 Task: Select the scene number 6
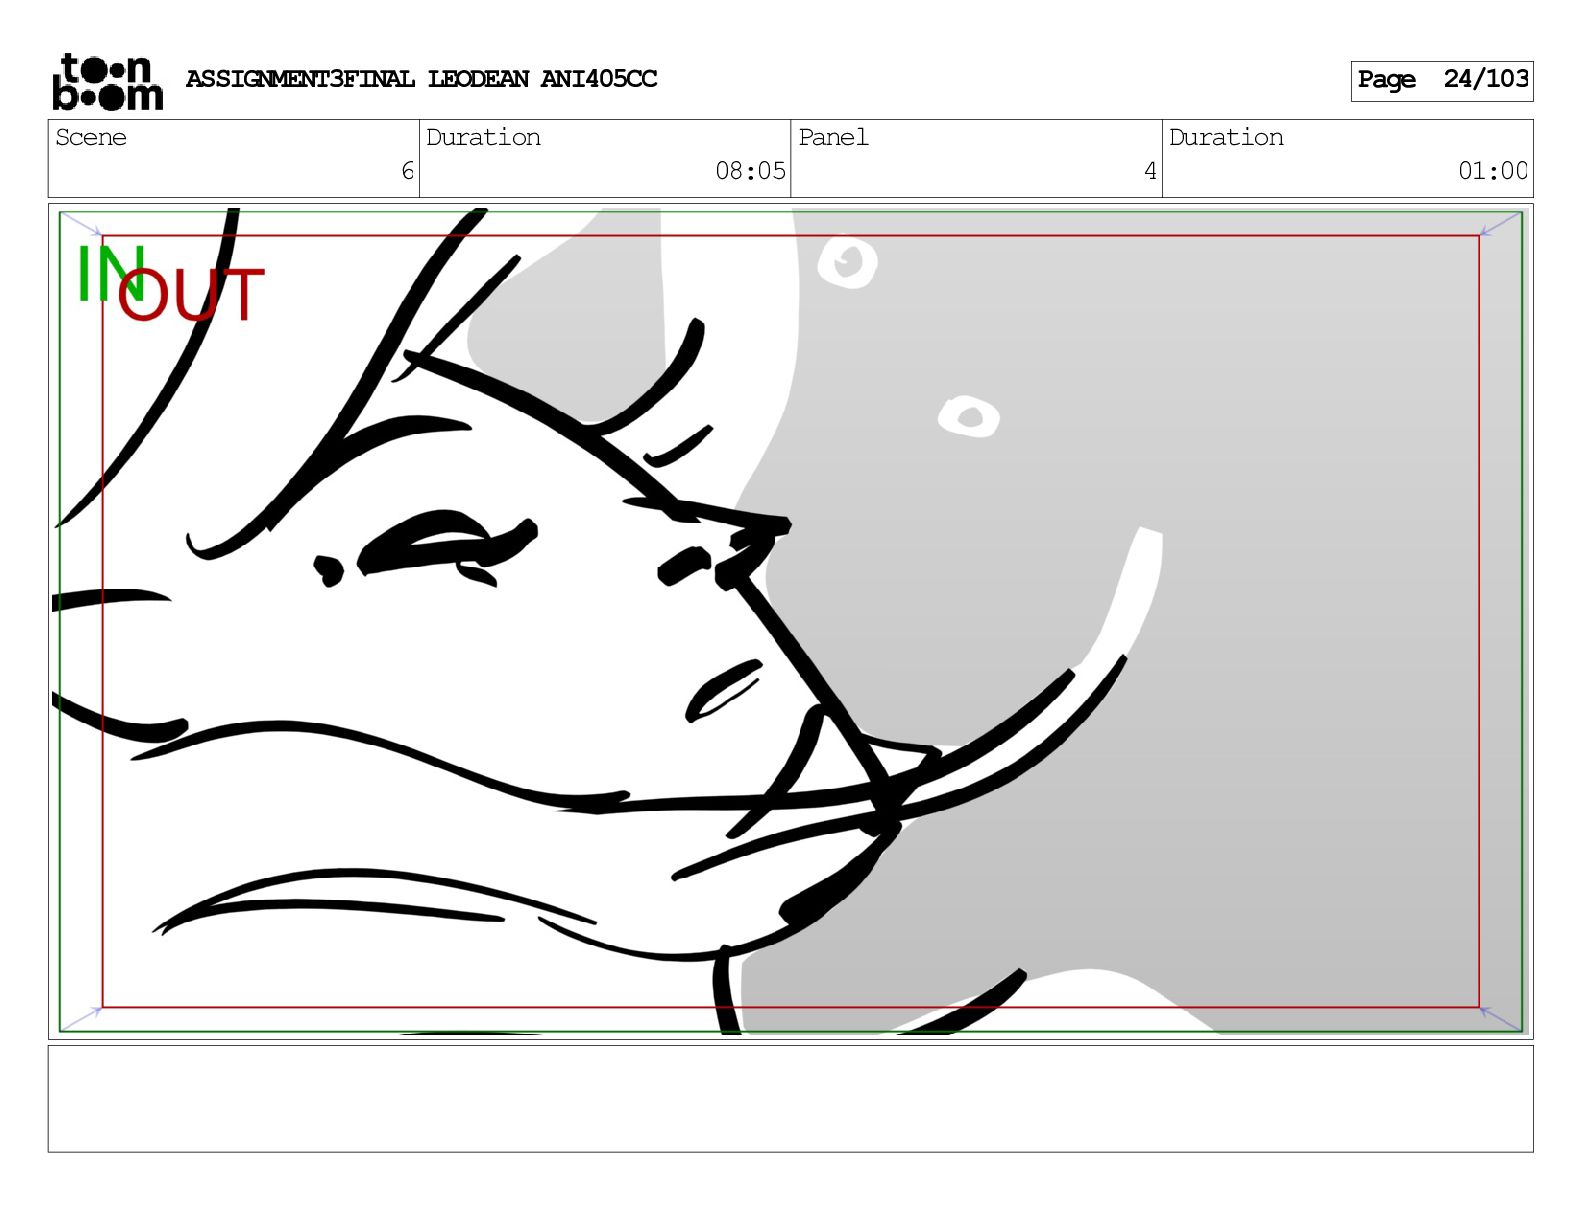[x=407, y=171]
